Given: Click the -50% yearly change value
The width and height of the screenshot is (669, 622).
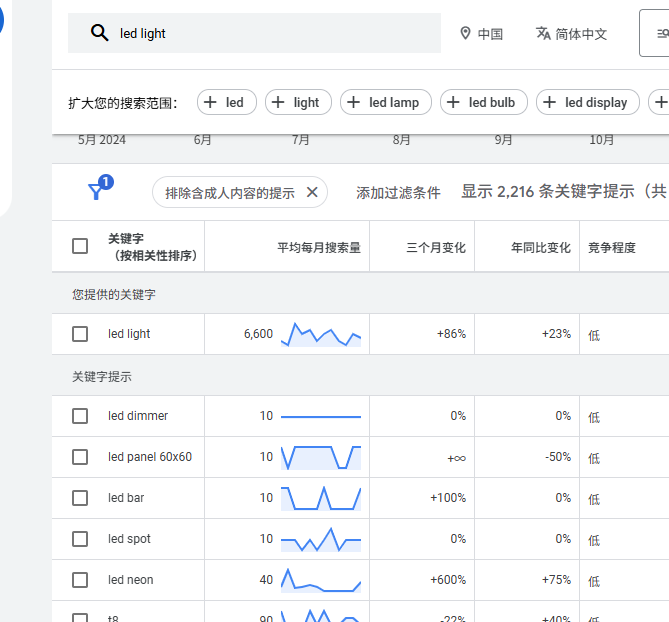Looking at the screenshot, I should point(558,456).
